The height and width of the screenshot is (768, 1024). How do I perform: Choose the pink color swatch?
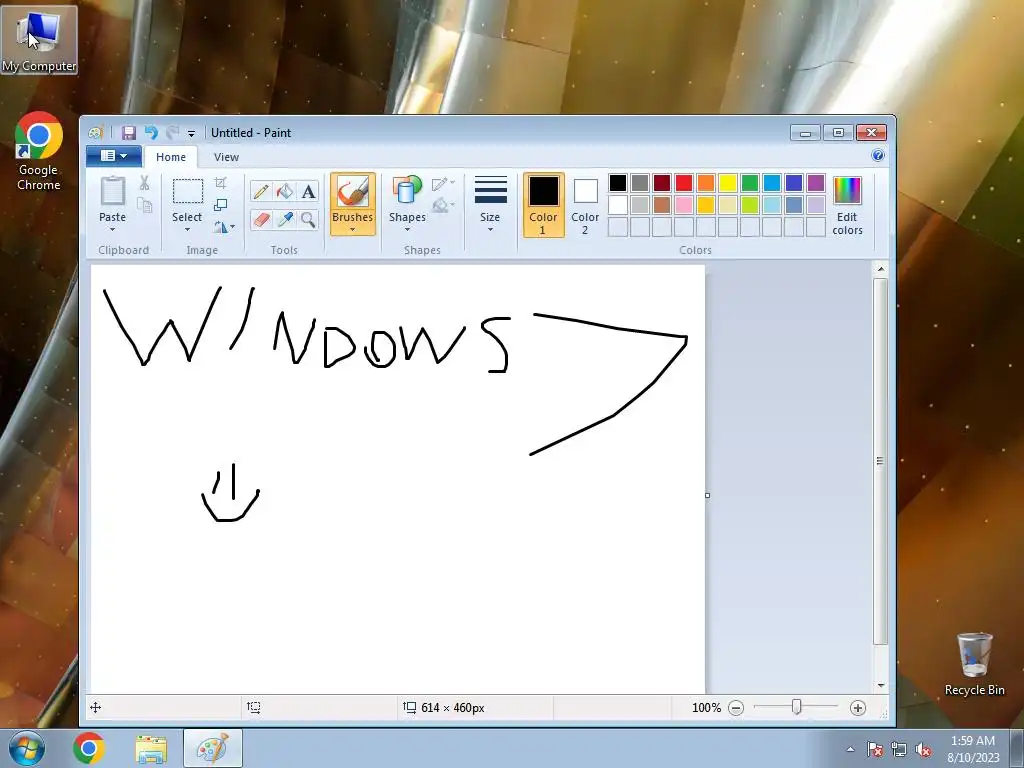pos(684,205)
